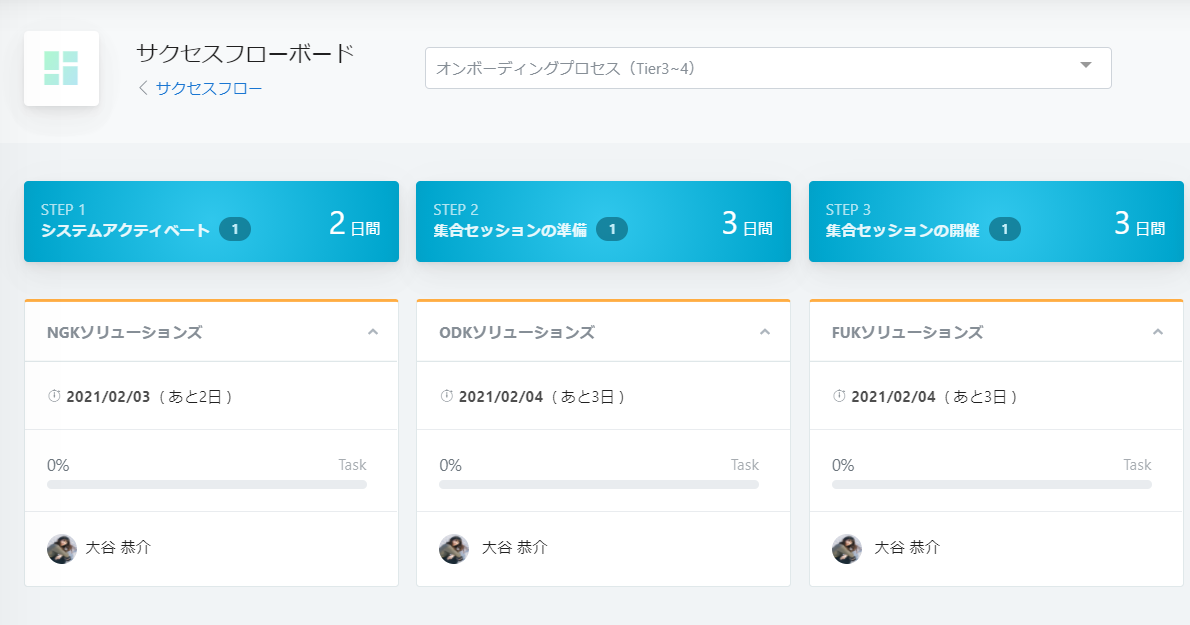1190x625 pixels.
Task: Click 大谷 恭介 avatar in NGK card
Action: click(x=62, y=548)
